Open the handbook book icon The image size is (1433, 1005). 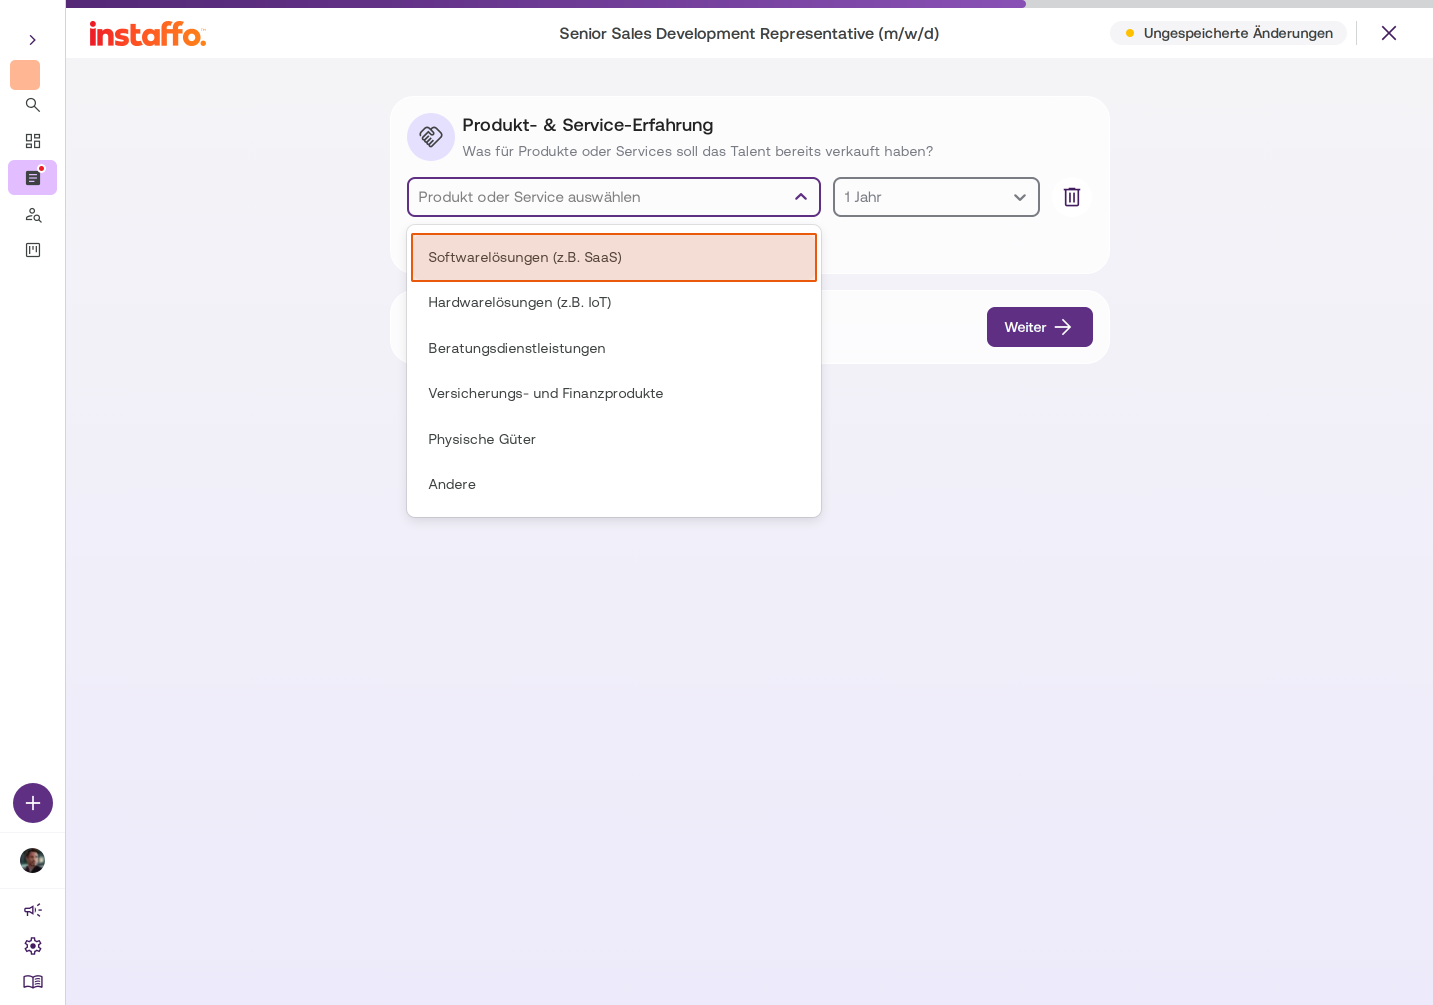click(x=33, y=982)
